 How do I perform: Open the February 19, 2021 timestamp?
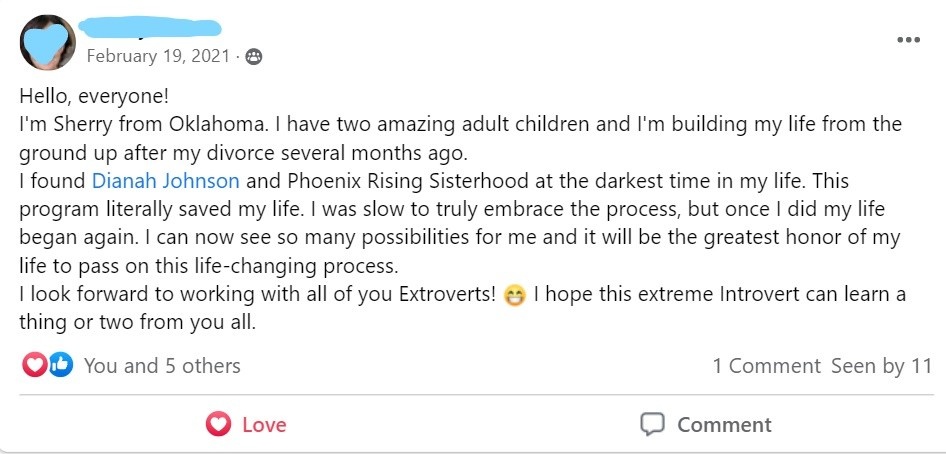[158, 56]
